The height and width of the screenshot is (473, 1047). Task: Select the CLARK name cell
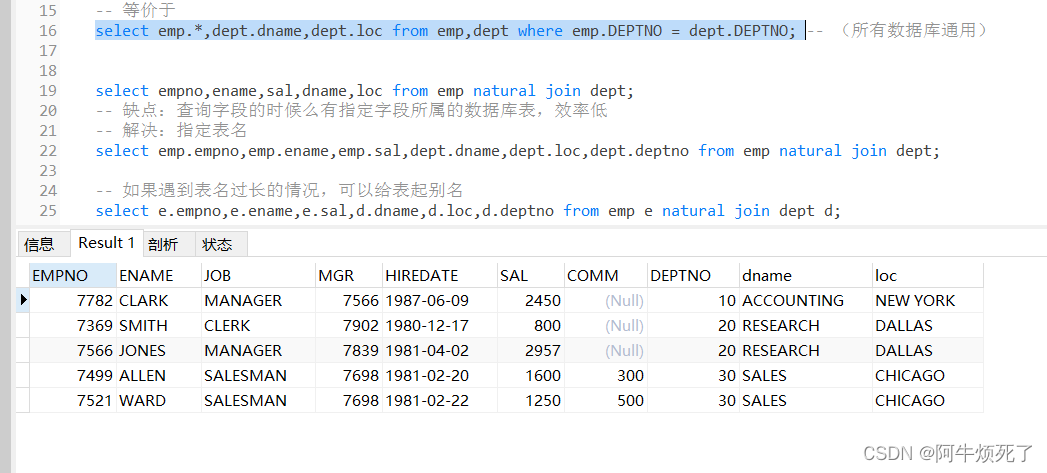click(159, 301)
